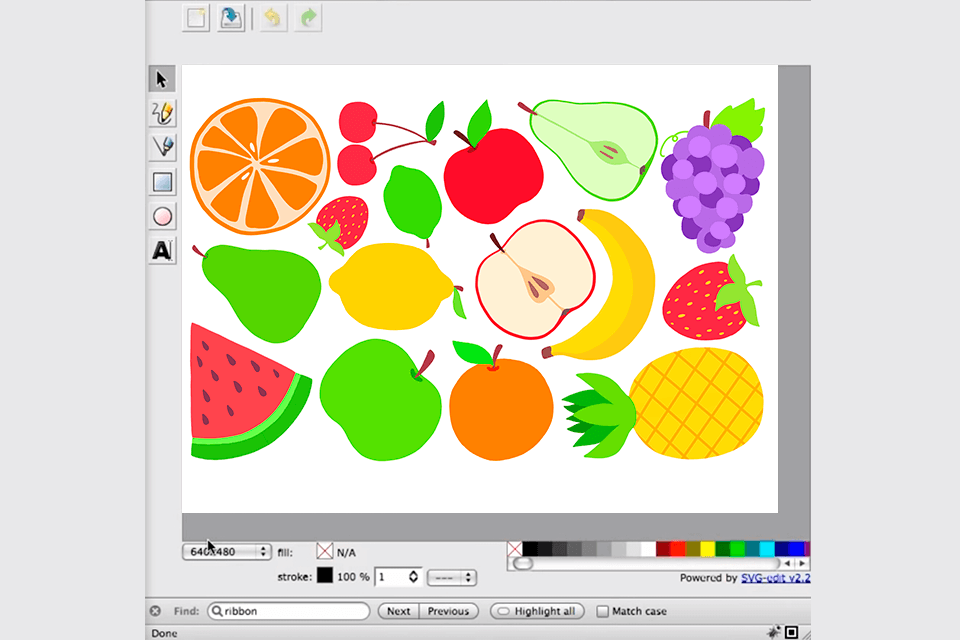Select the Line/Path pen tool
The image size is (960, 640).
click(162, 147)
